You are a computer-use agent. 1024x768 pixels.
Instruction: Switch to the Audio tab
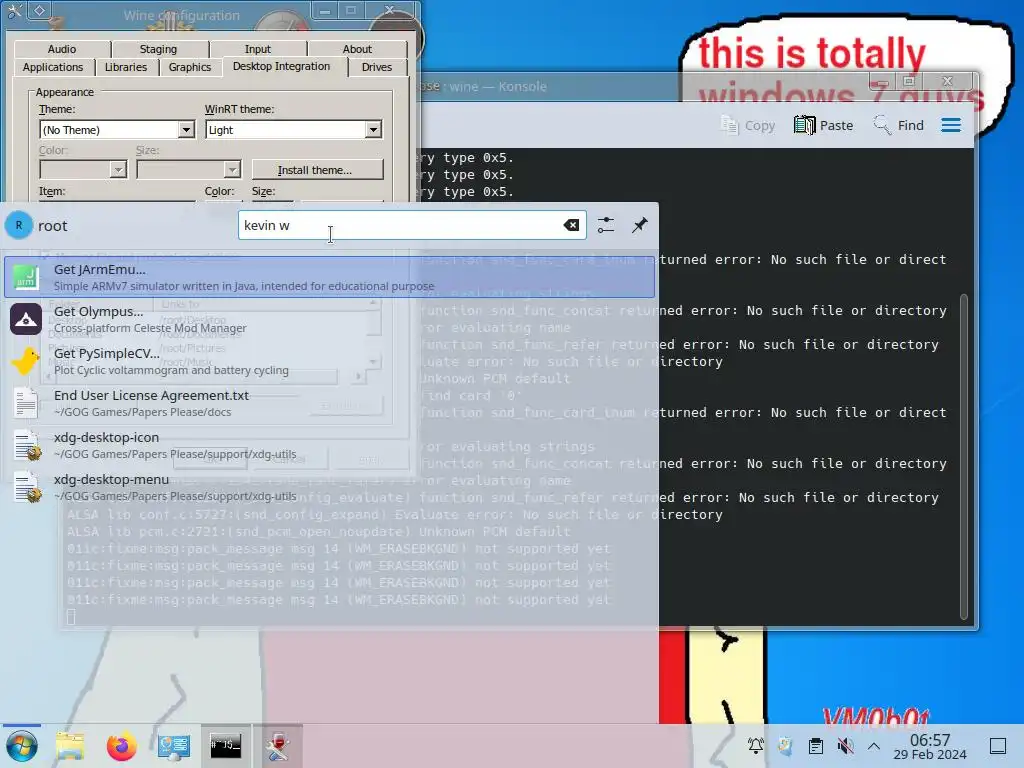coord(62,49)
